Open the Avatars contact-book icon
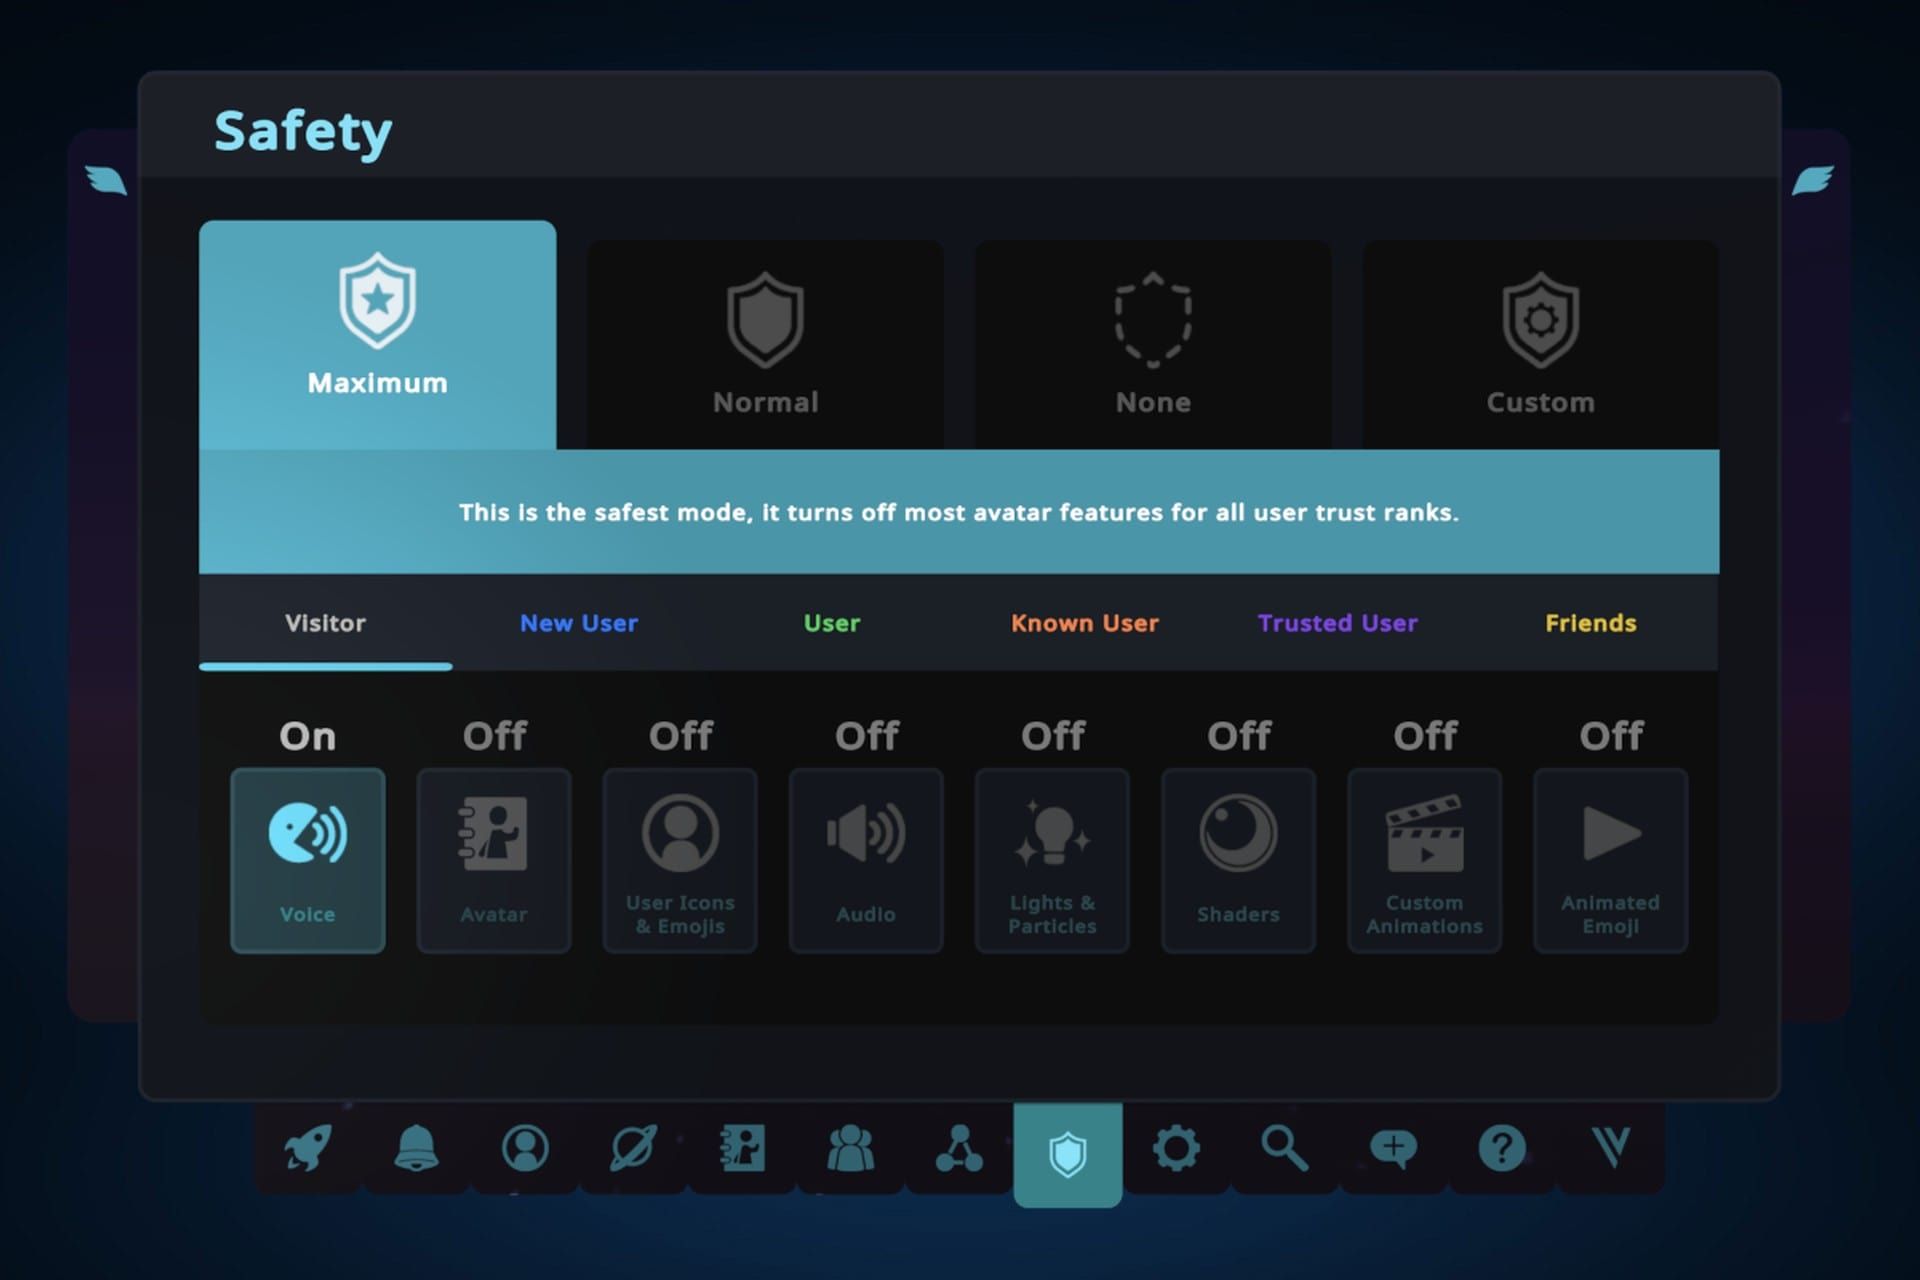Screen dimensions: 1920x1280 tap(742, 1150)
